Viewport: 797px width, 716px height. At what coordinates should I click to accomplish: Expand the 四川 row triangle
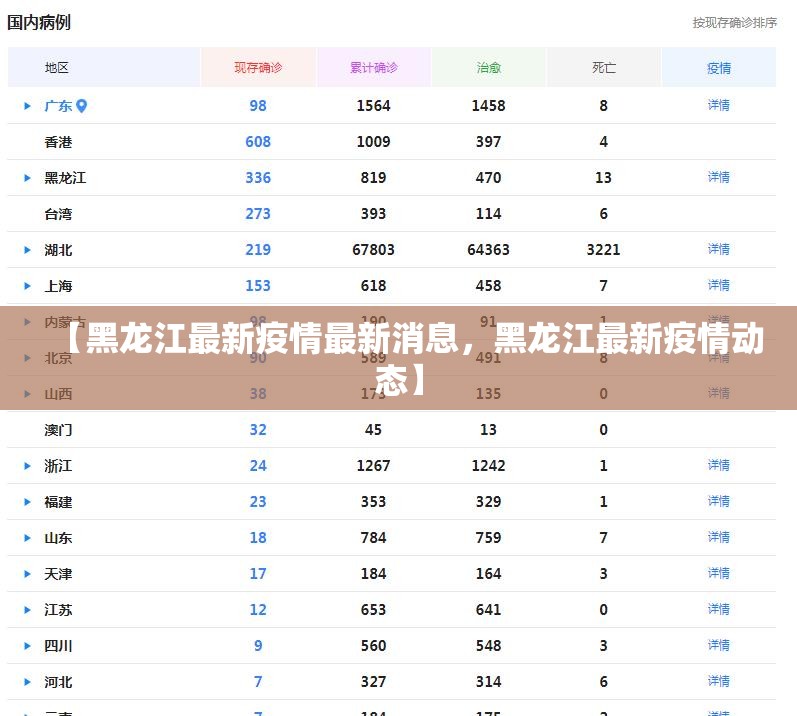click(x=27, y=646)
